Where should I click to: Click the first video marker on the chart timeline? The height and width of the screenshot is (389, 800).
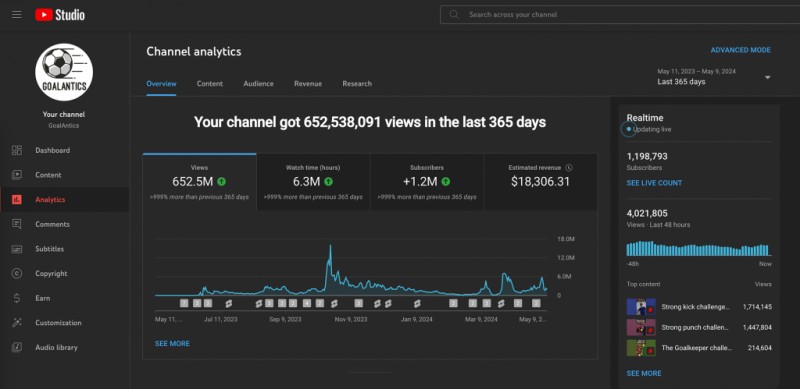point(184,303)
